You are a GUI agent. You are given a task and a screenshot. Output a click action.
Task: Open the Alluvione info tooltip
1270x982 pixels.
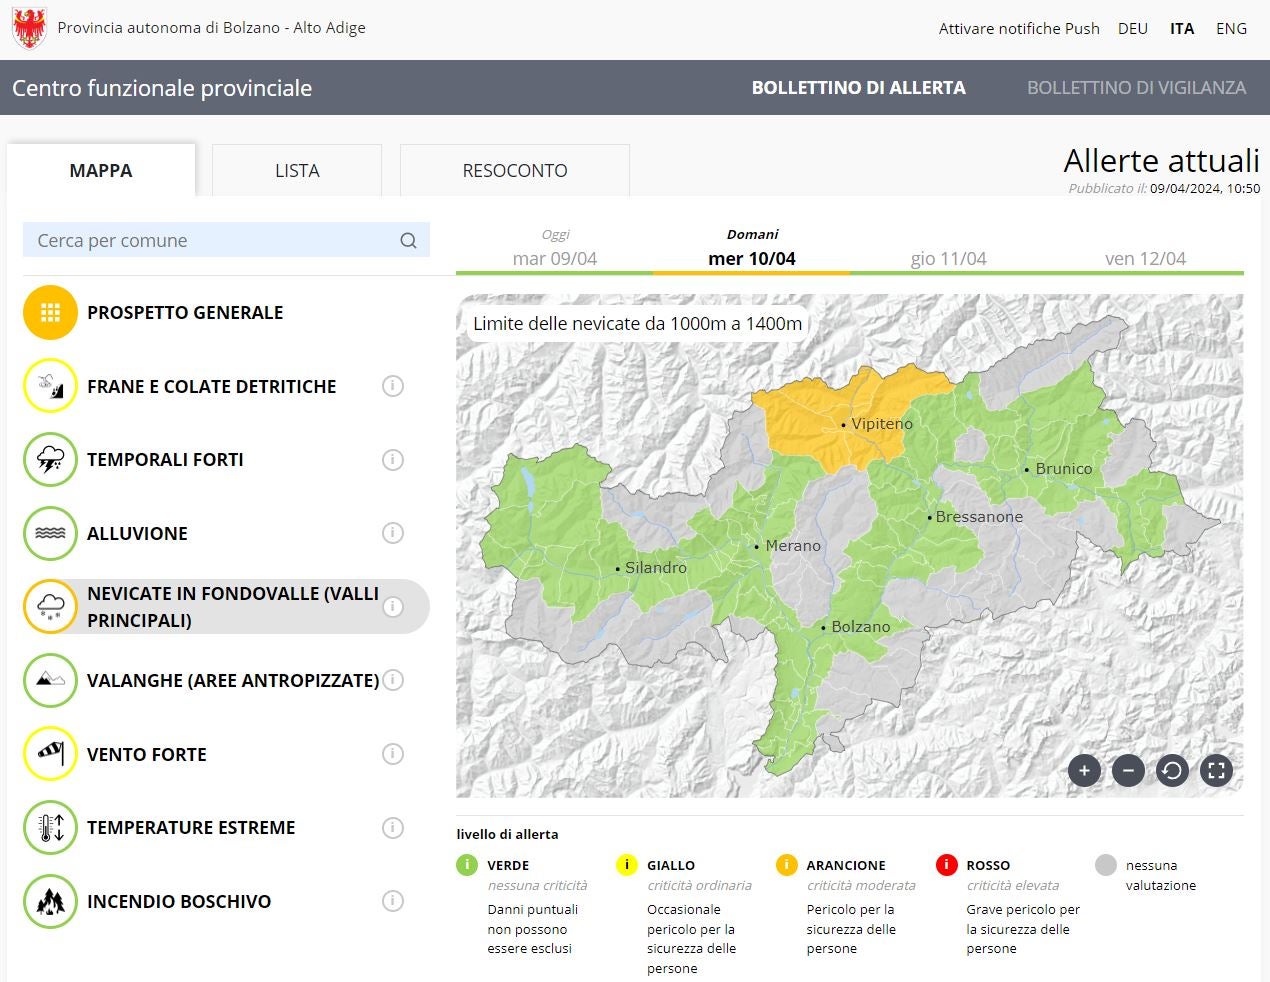[393, 533]
